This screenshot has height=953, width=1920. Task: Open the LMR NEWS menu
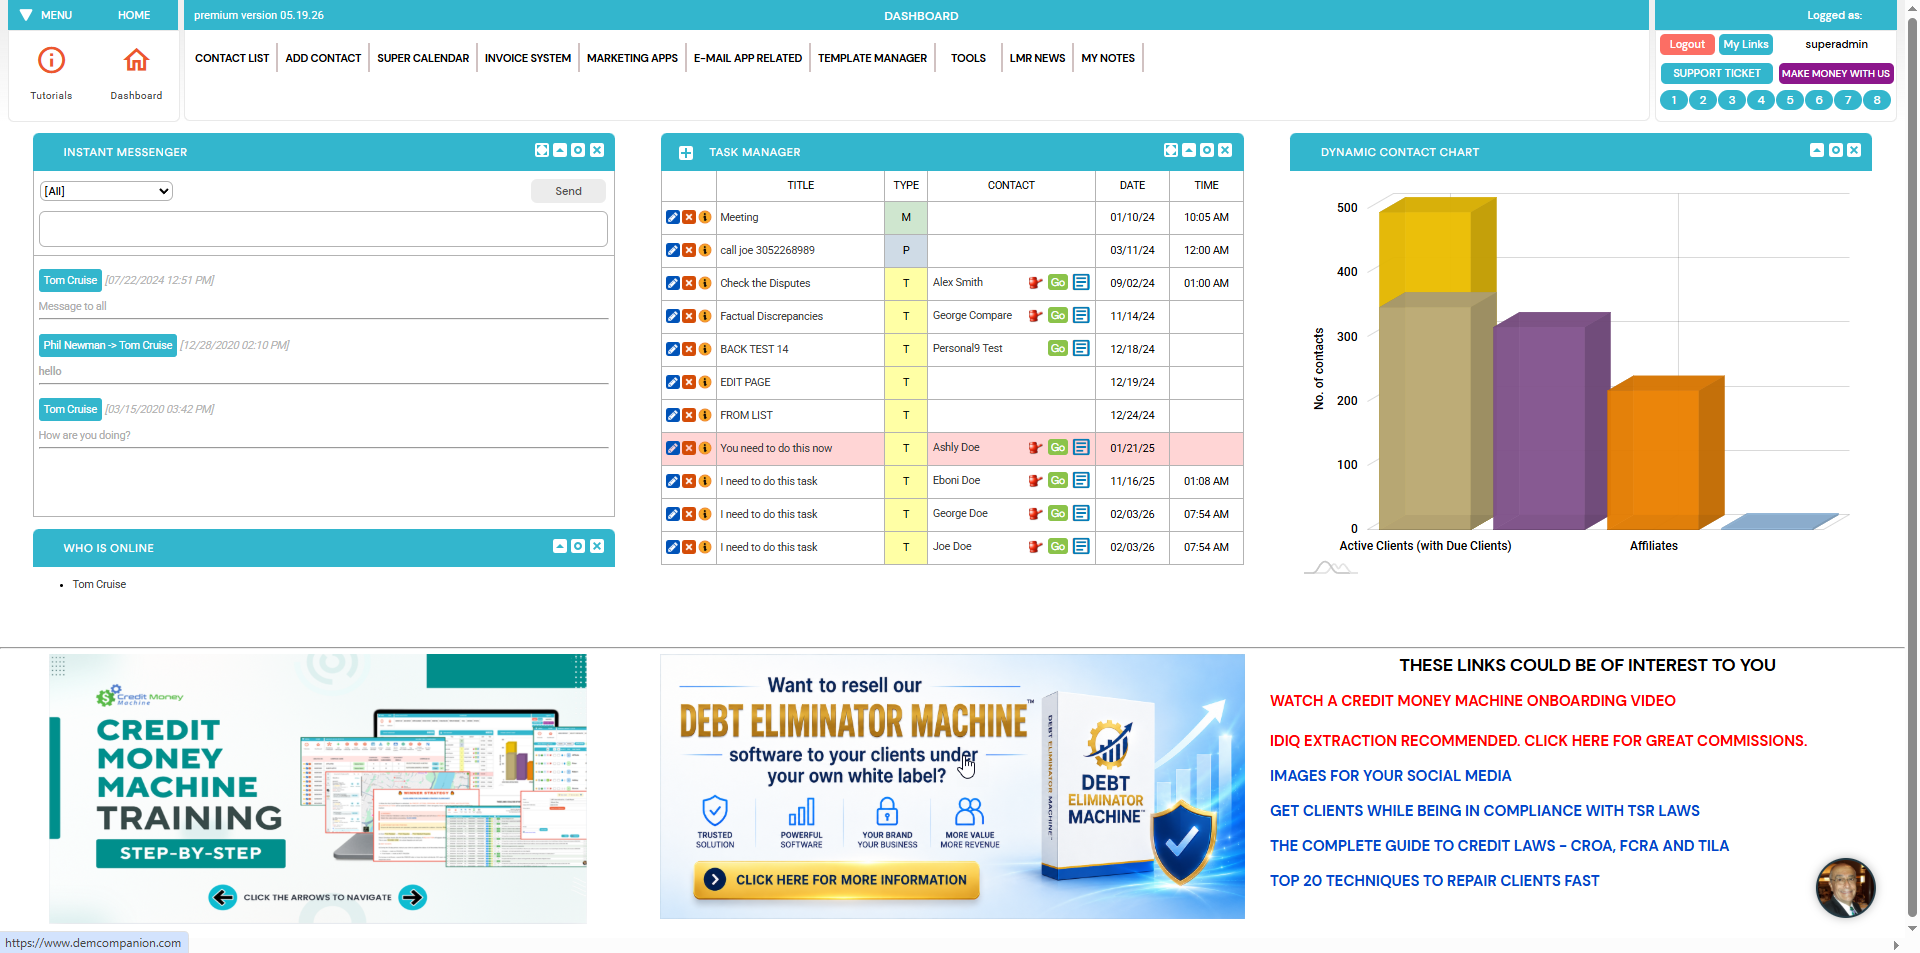(1037, 58)
